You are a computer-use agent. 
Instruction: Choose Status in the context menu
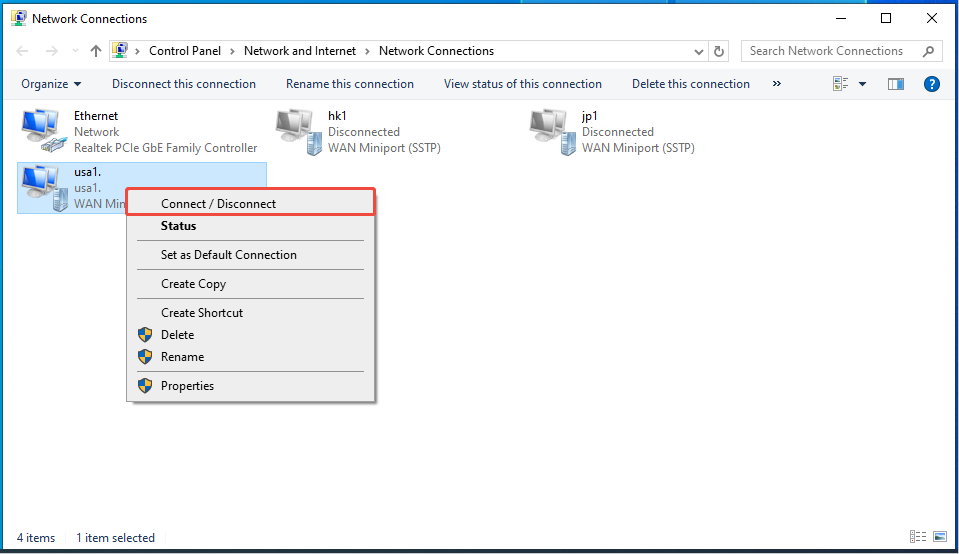(251, 226)
